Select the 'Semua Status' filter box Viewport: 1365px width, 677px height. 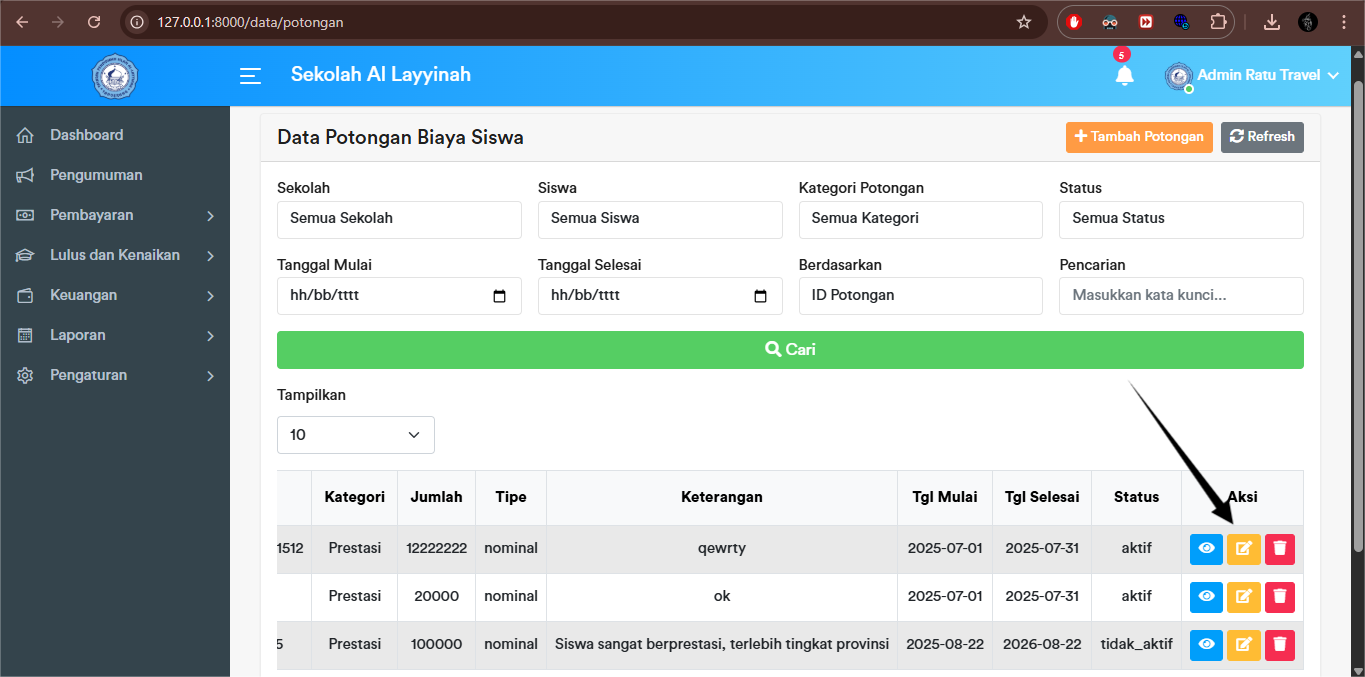tap(1180, 219)
